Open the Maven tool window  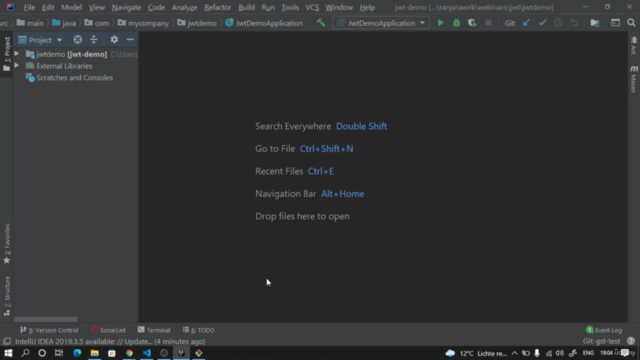633,79
